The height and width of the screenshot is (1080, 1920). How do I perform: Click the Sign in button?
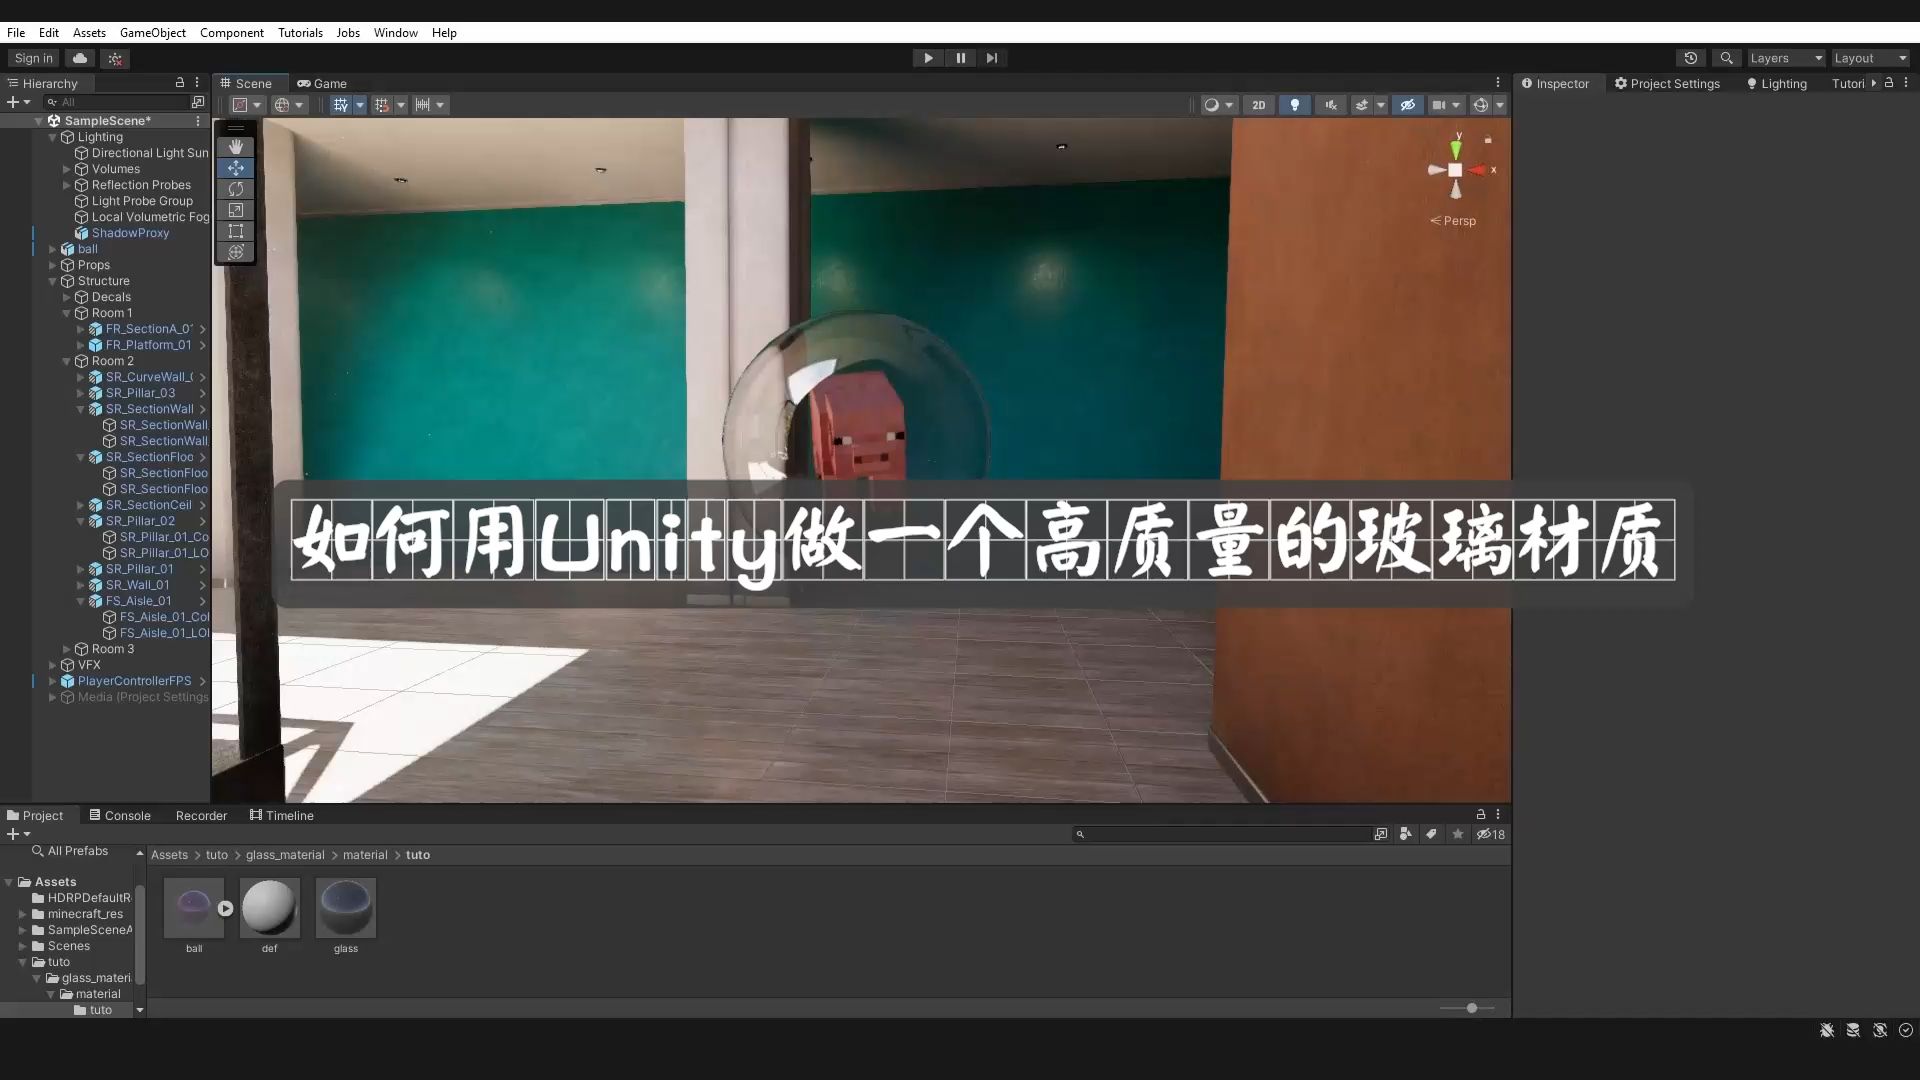34,58
